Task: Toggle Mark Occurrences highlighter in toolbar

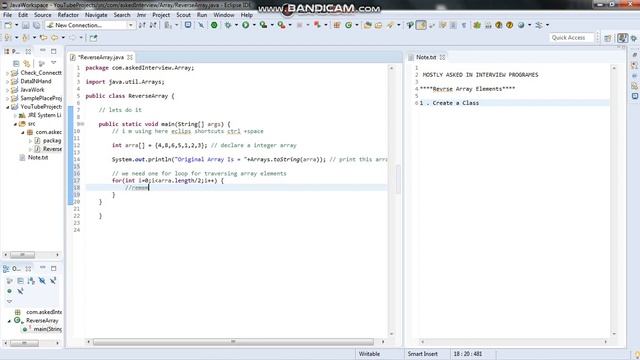Action: (x=421, y=25)
